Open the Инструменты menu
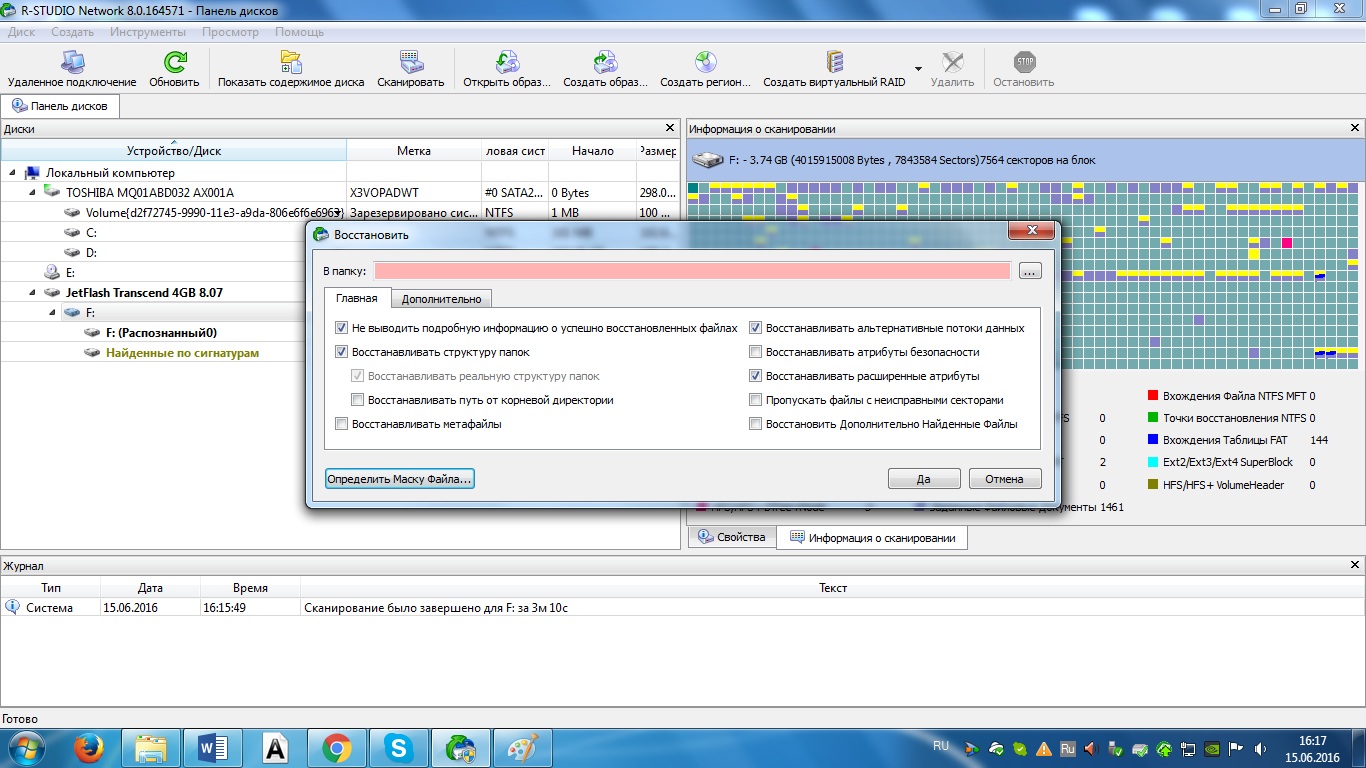This screenshot has width=1366, height=768. click(x=148, y=32)
